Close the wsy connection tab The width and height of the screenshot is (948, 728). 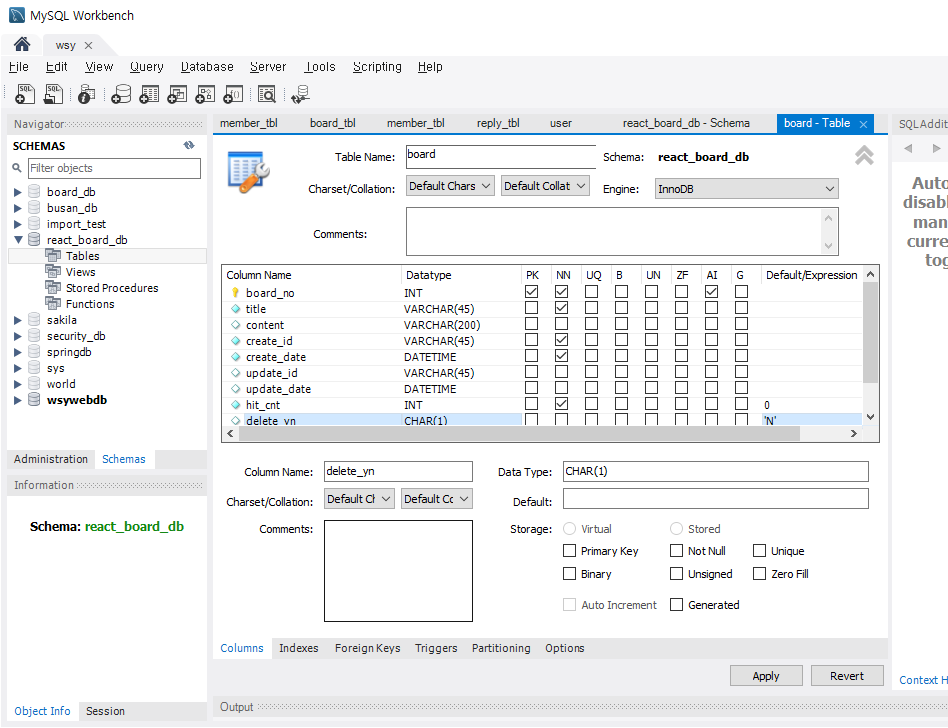(88, 45)
